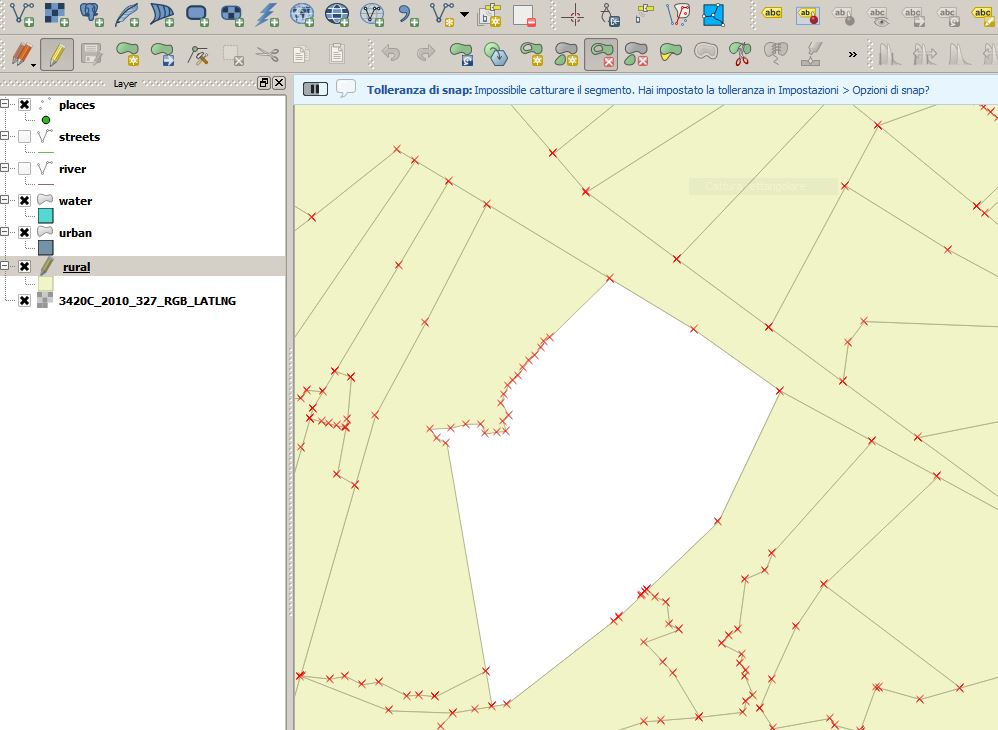Expand hidden toolbar items with » chevron
The height and width of the screenshot is (730, 998).
pos(852,55)
